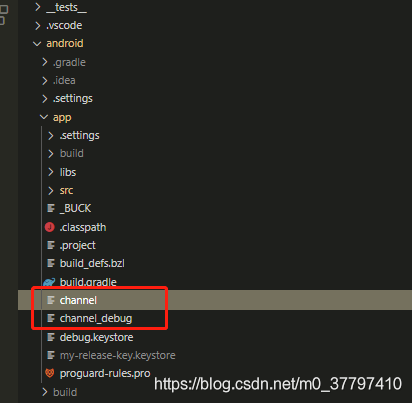Select the .vscode folder name
Screen dimensions: 412x403
click(x=64, y=25)
